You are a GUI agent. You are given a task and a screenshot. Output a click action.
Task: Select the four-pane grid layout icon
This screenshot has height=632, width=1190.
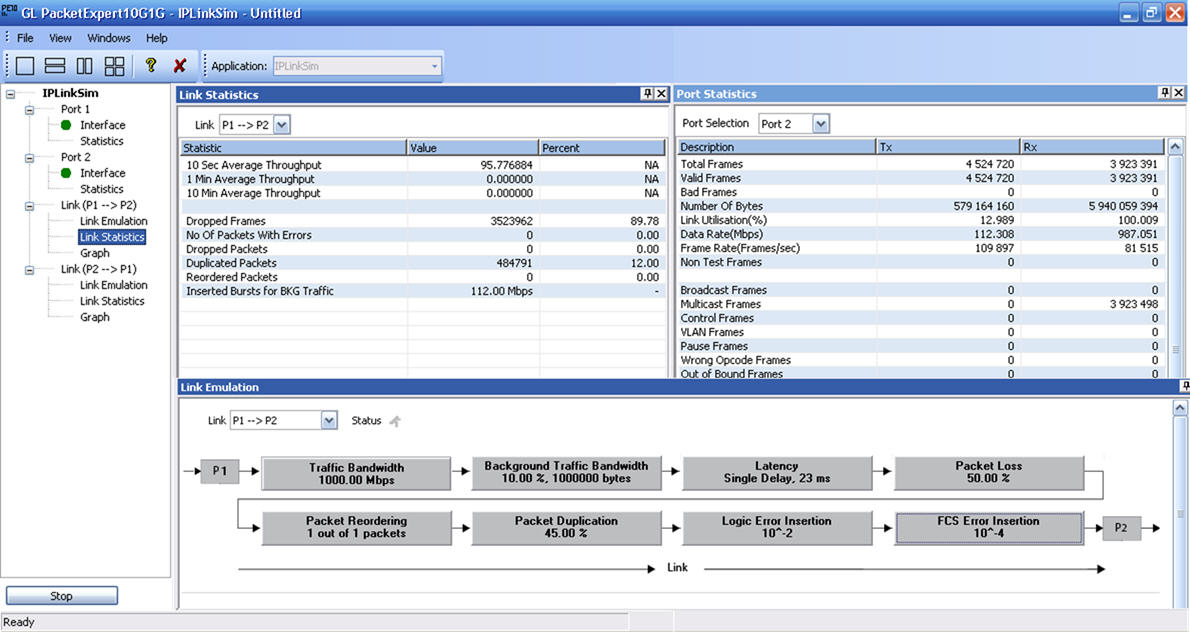(115, 66)
